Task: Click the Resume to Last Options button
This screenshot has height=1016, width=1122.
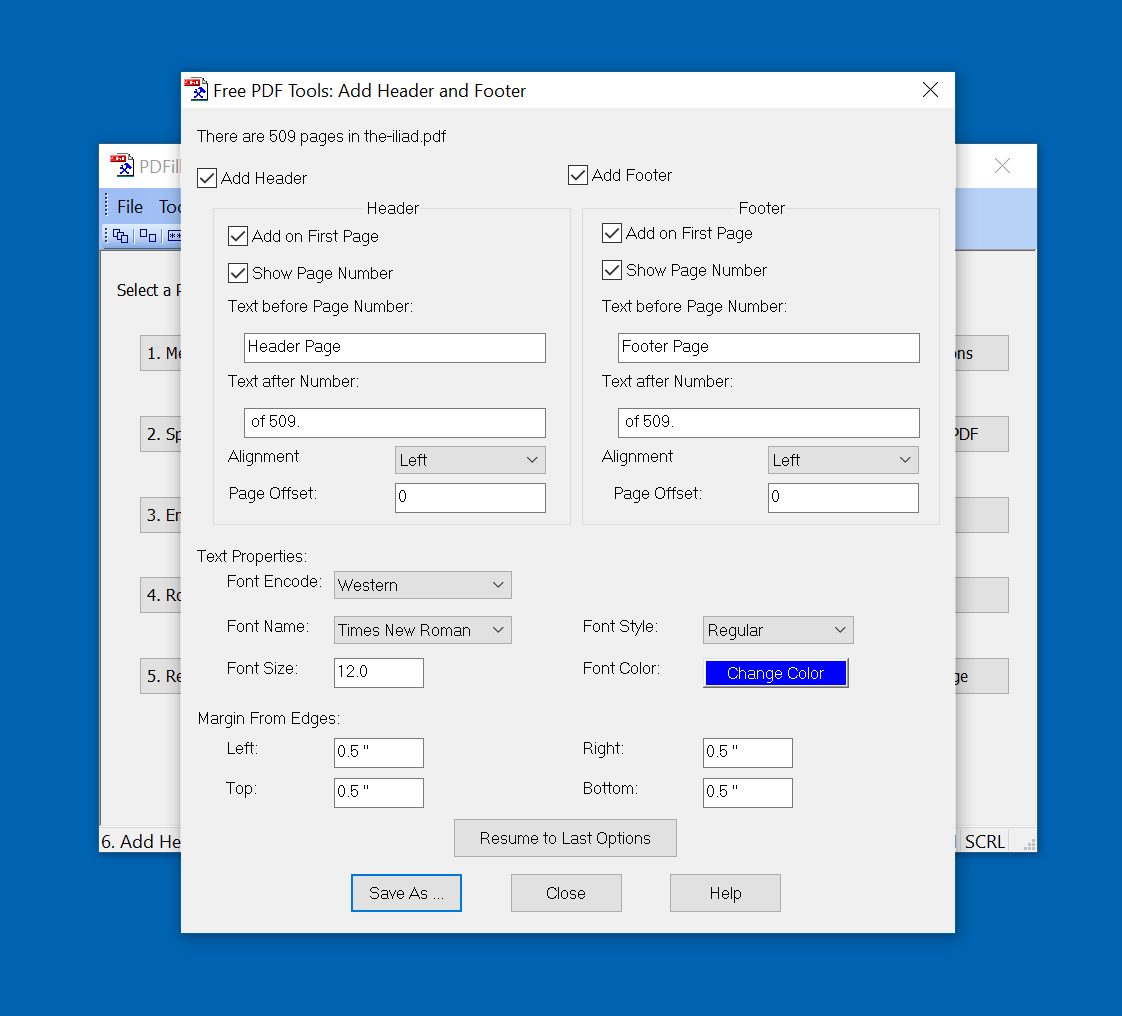Action: (x=565, y=838)
